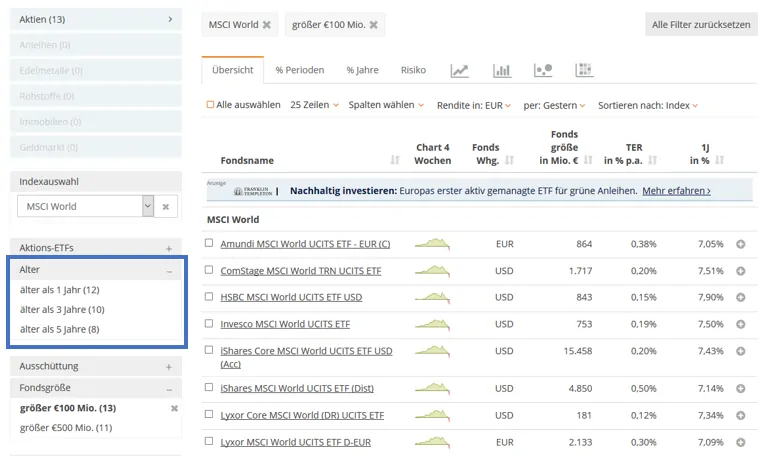Open the Spalten wählen dropdown
769x469 pixels.
coord(386,105)
